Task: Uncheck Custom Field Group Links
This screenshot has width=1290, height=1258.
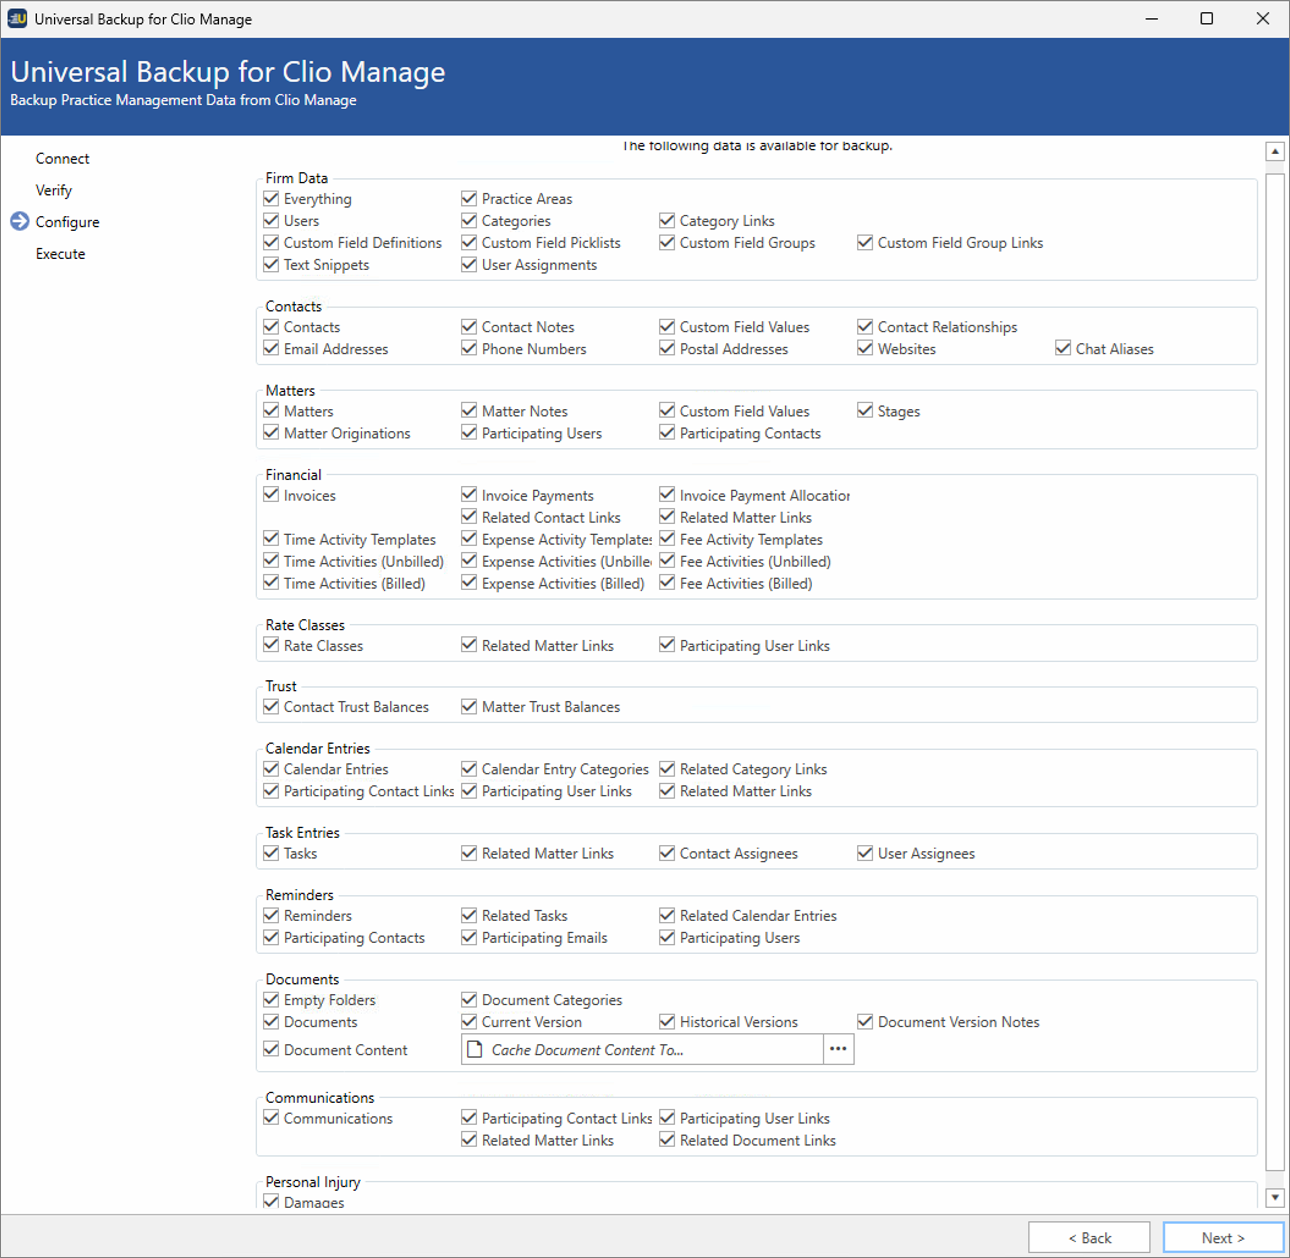Action: [865, 242]
